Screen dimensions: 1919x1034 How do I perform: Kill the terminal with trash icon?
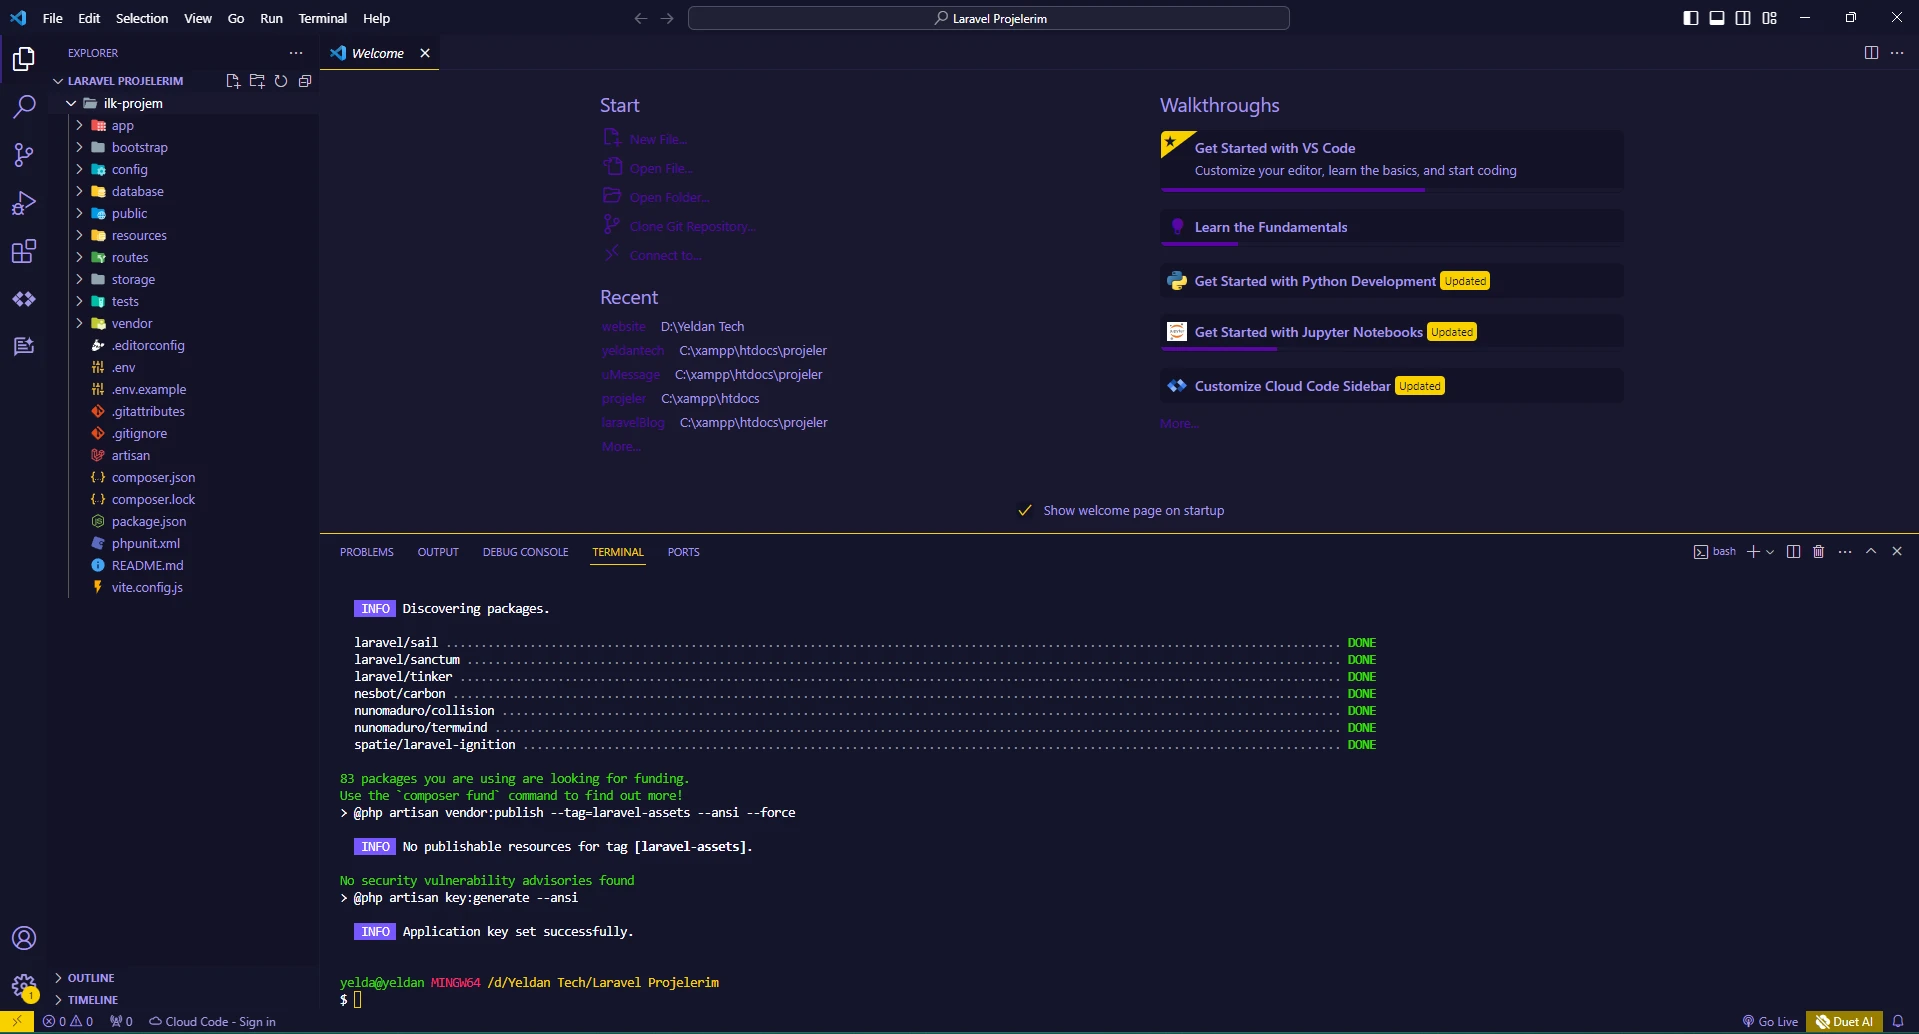(1819, 552)
